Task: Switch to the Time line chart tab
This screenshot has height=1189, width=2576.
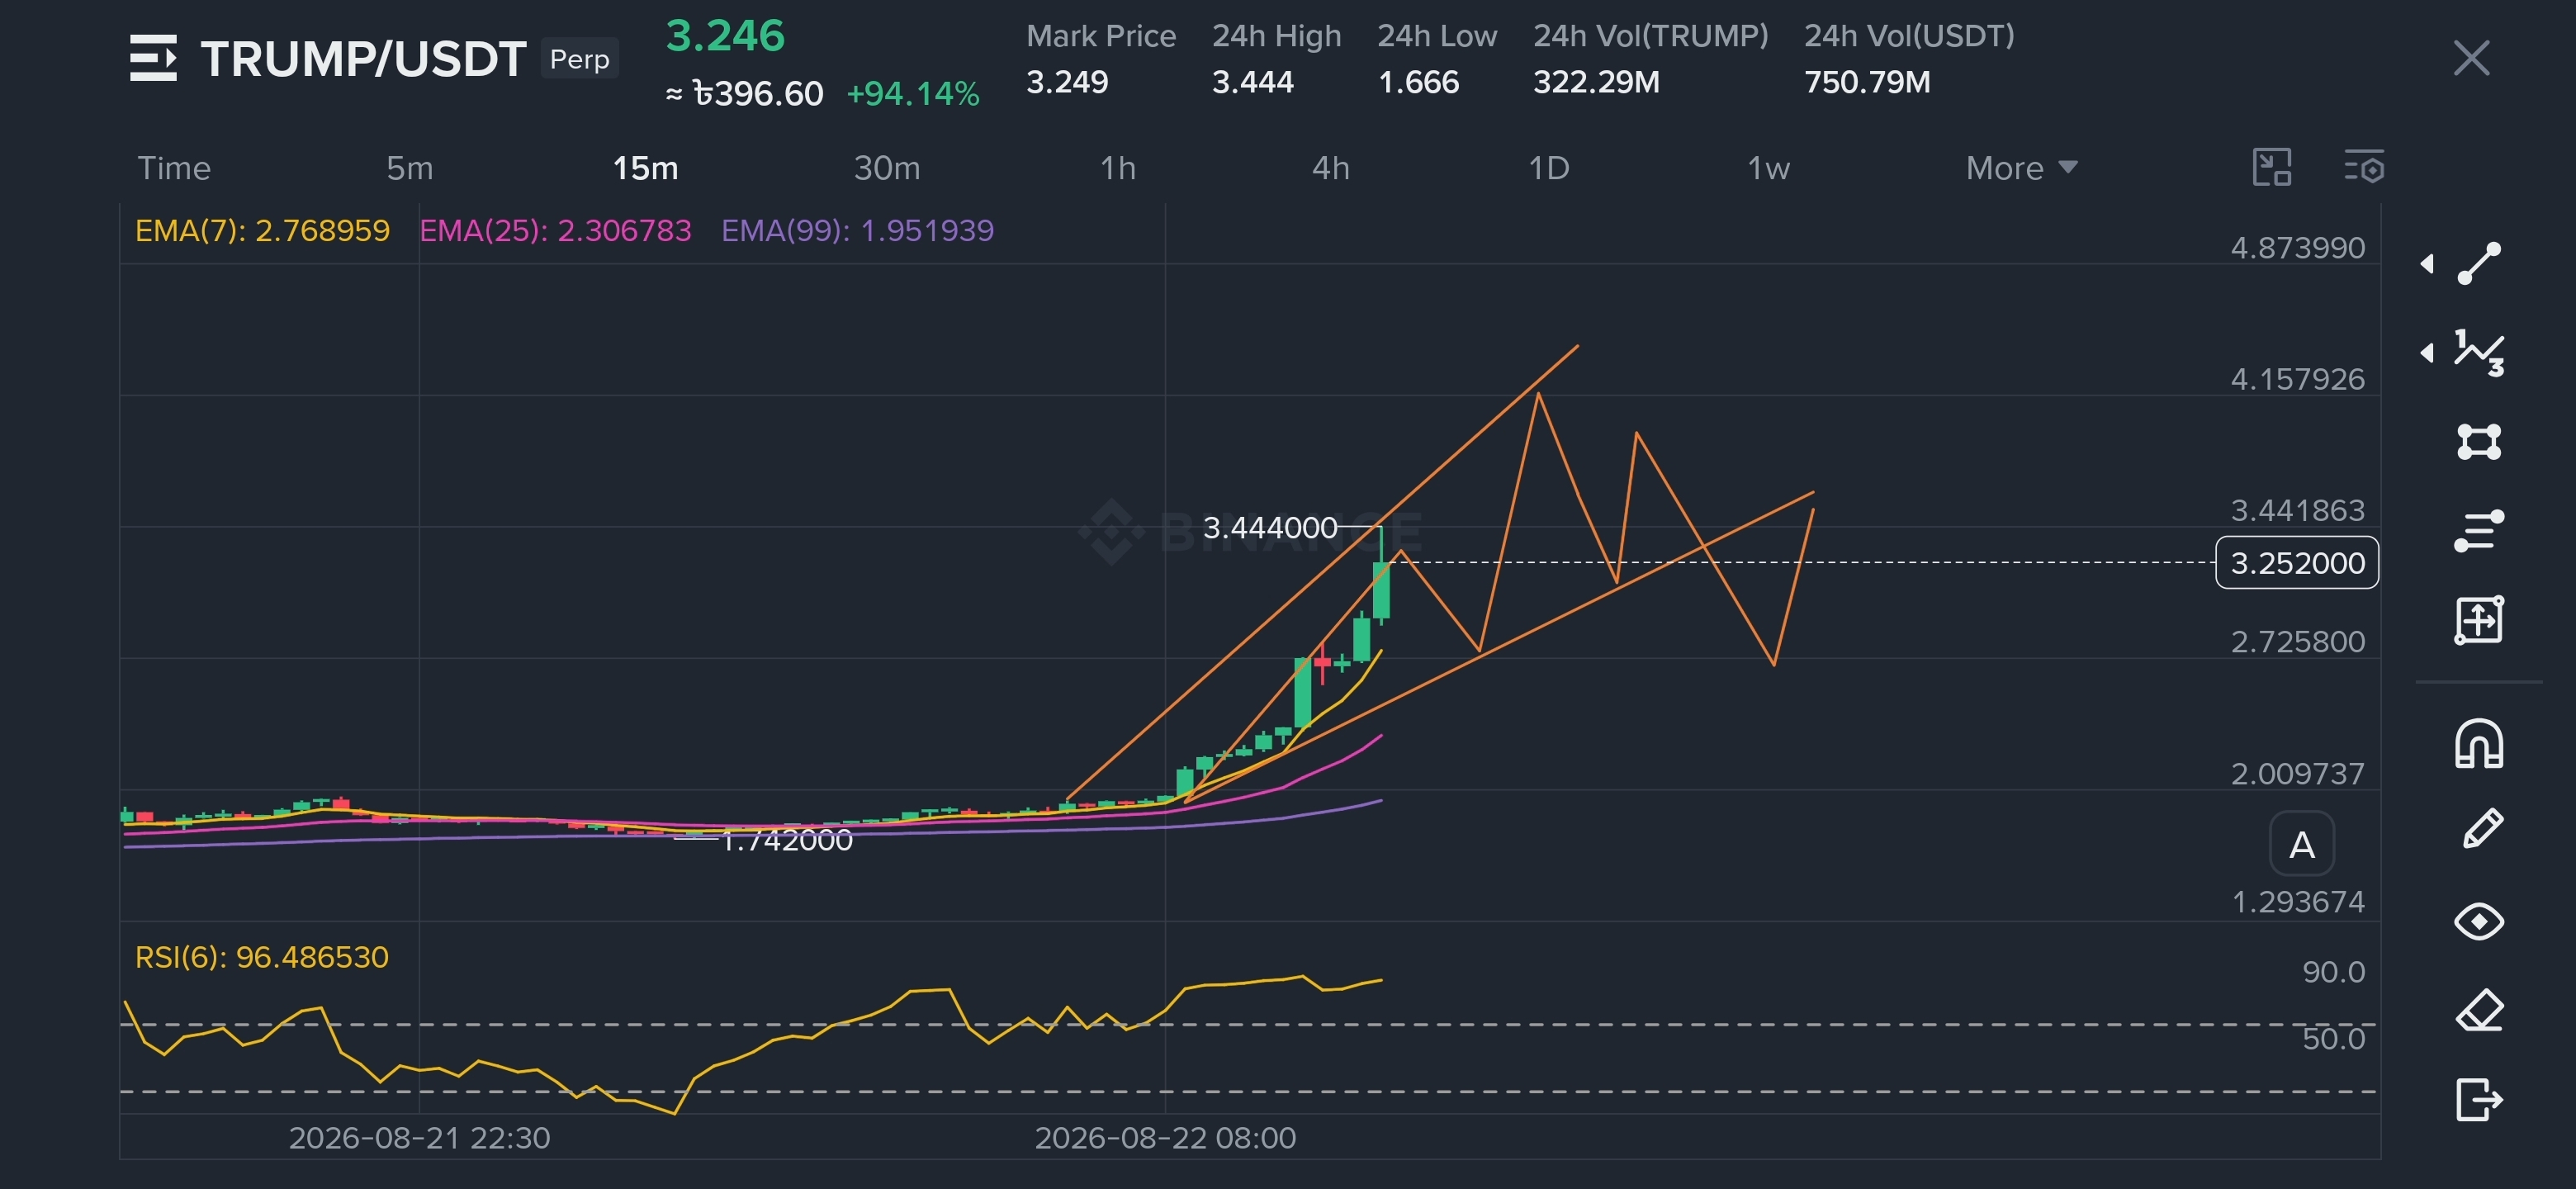Action: pyautogui.click(x=174, y=168)
